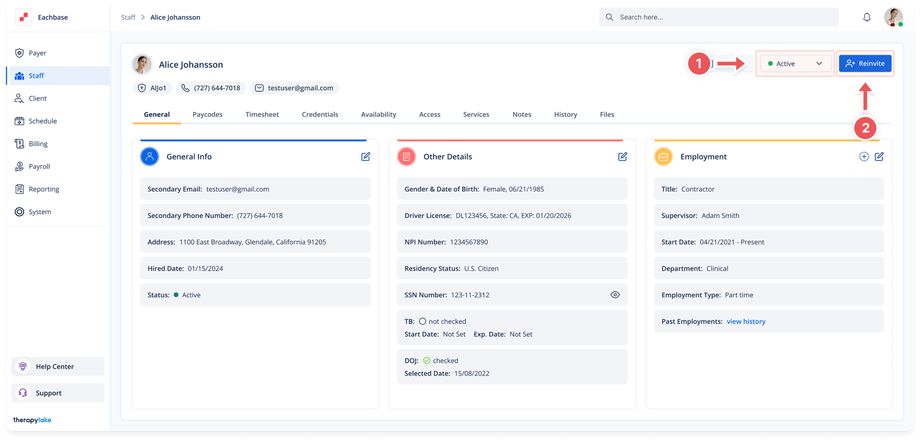This screenshot has width=920, height=441.
Task: Open user profile avatar menu
Action: [x=893, y=17]
